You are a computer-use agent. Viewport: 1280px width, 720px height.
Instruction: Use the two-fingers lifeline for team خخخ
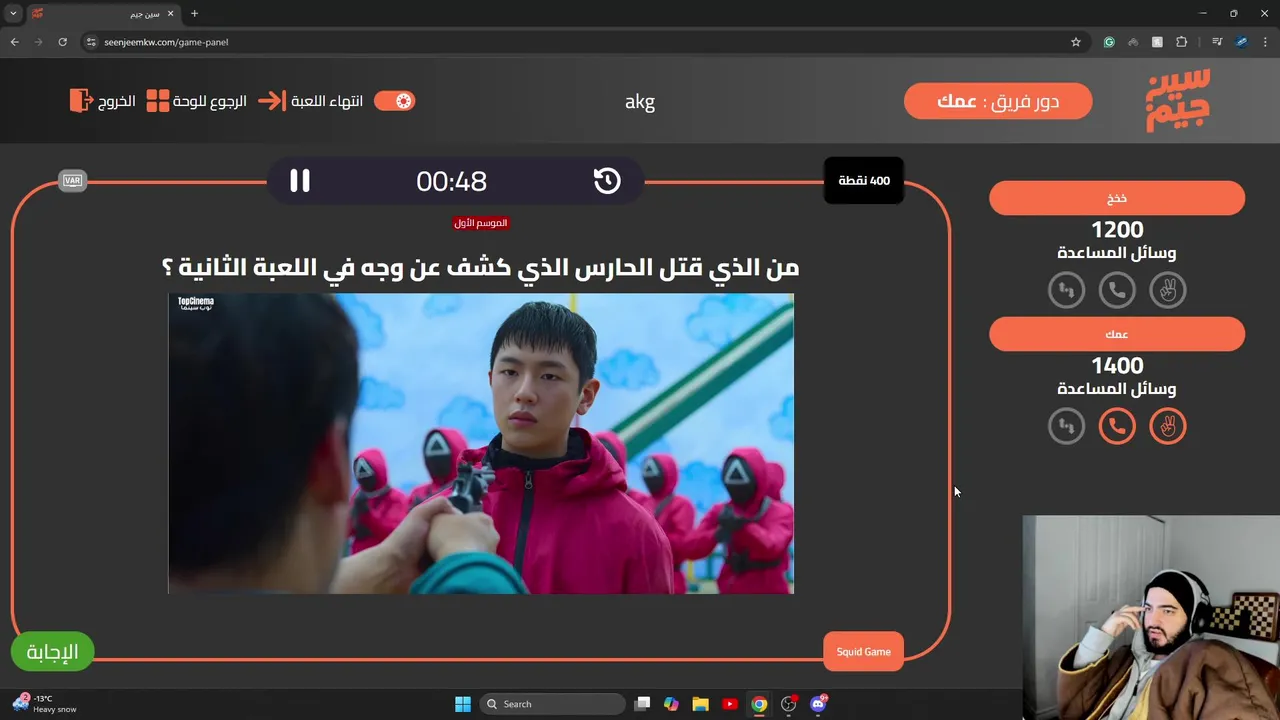point(1168,290)
